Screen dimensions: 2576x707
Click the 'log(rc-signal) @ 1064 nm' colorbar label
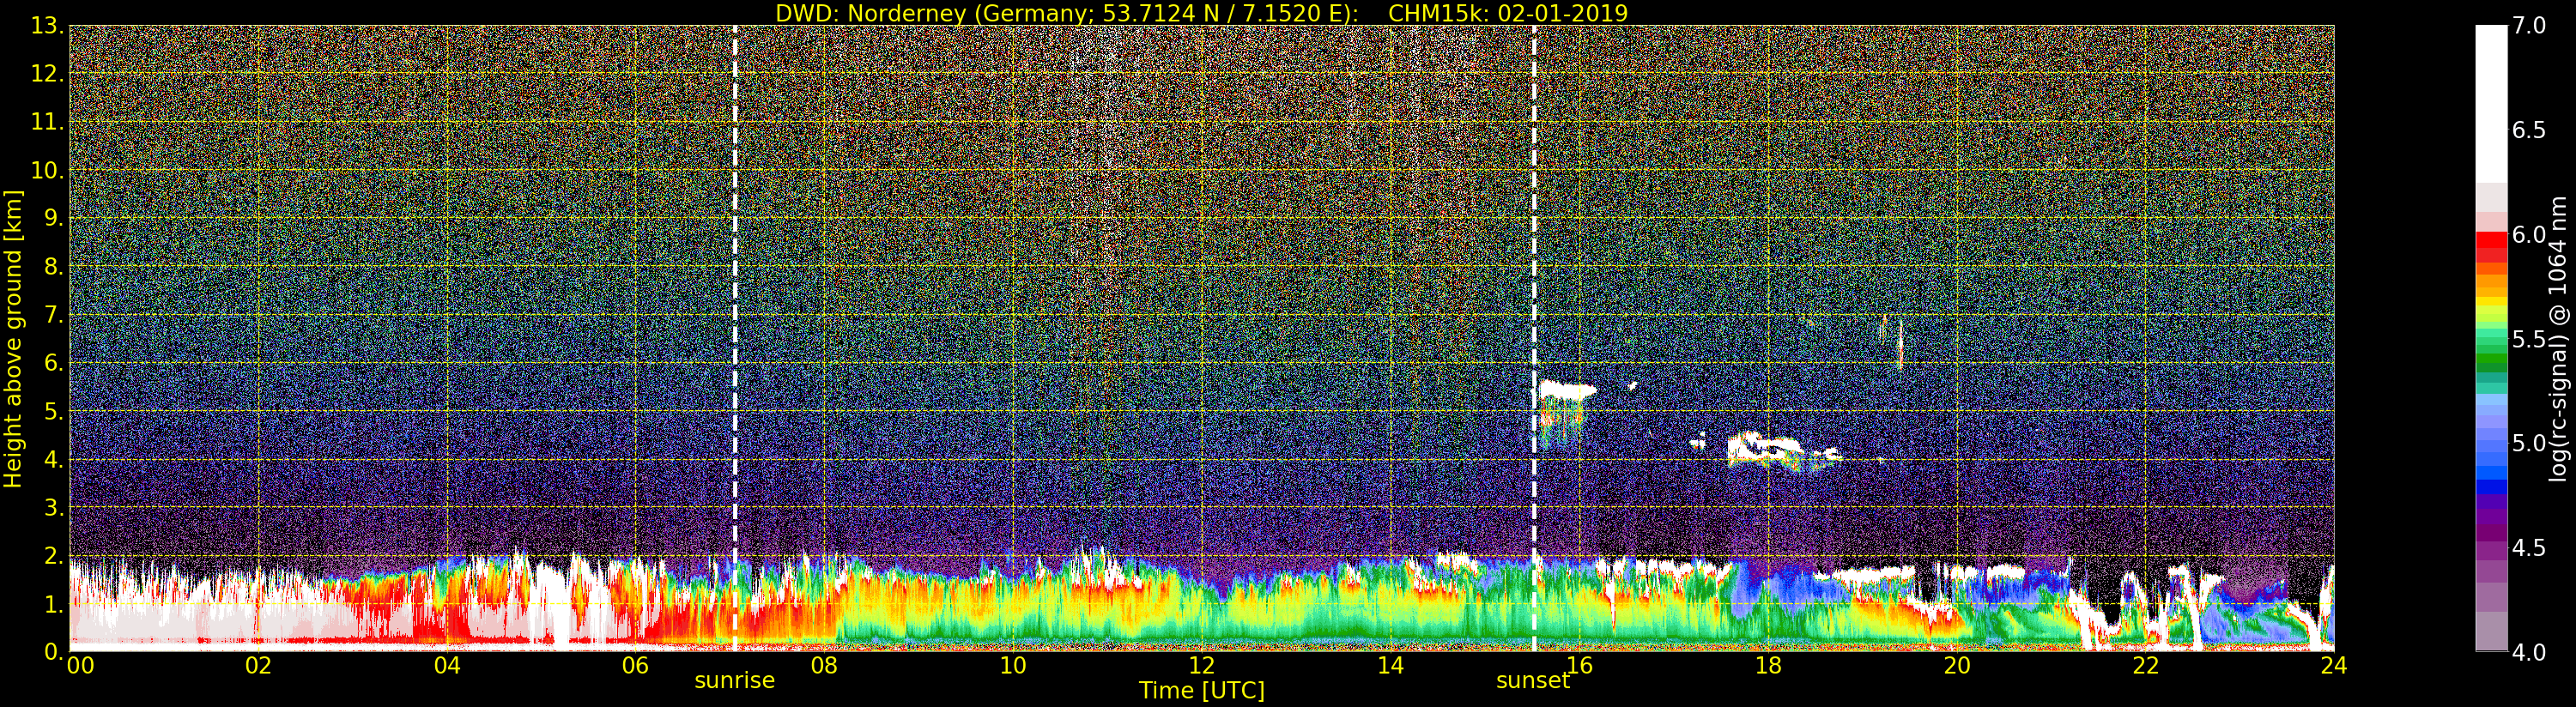[x=2559, y=338]
